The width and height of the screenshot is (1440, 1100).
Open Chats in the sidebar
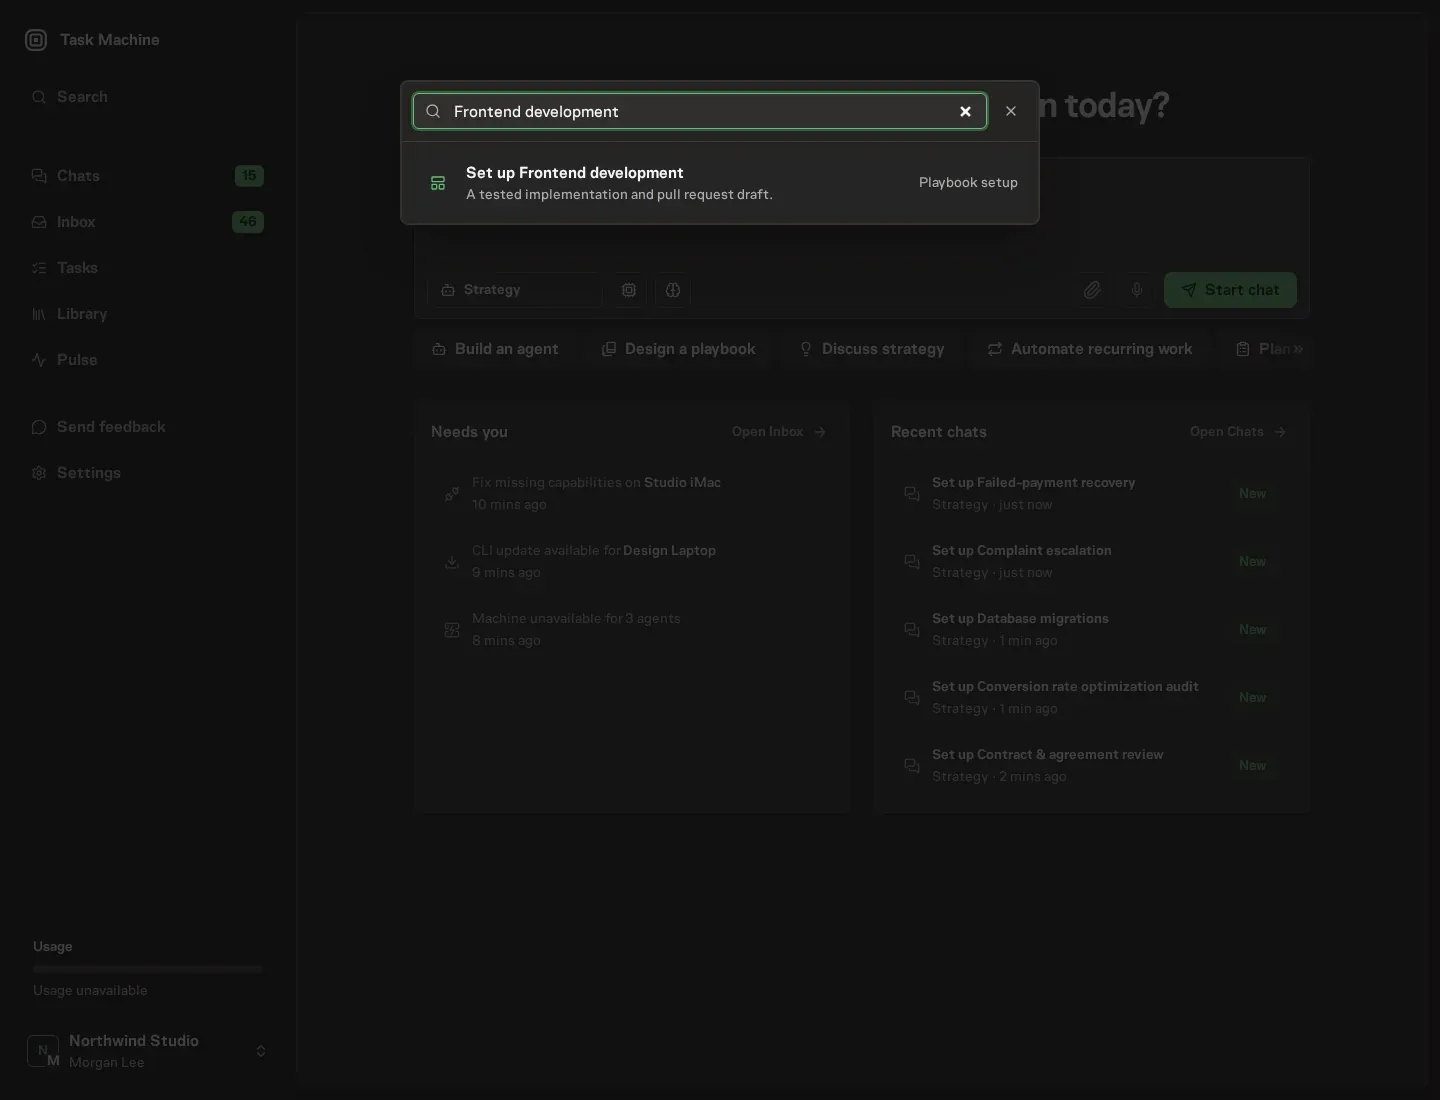(x=147, y=176)
